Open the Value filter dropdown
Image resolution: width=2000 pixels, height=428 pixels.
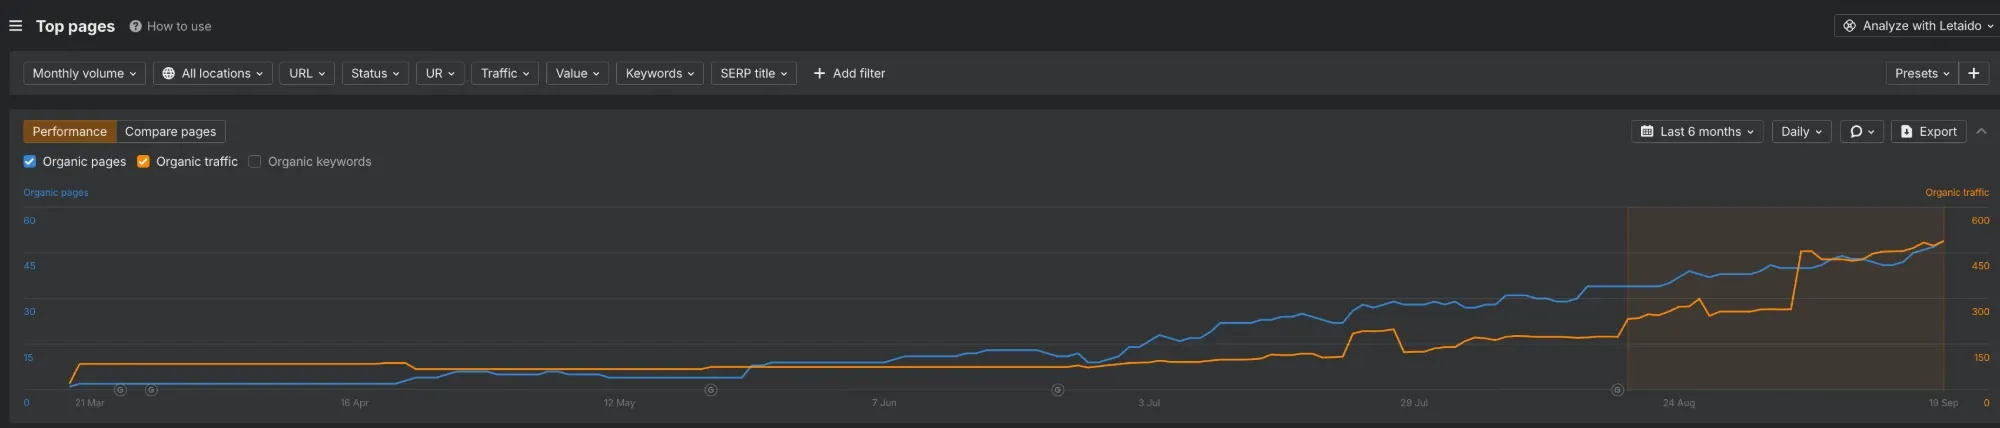577,73
